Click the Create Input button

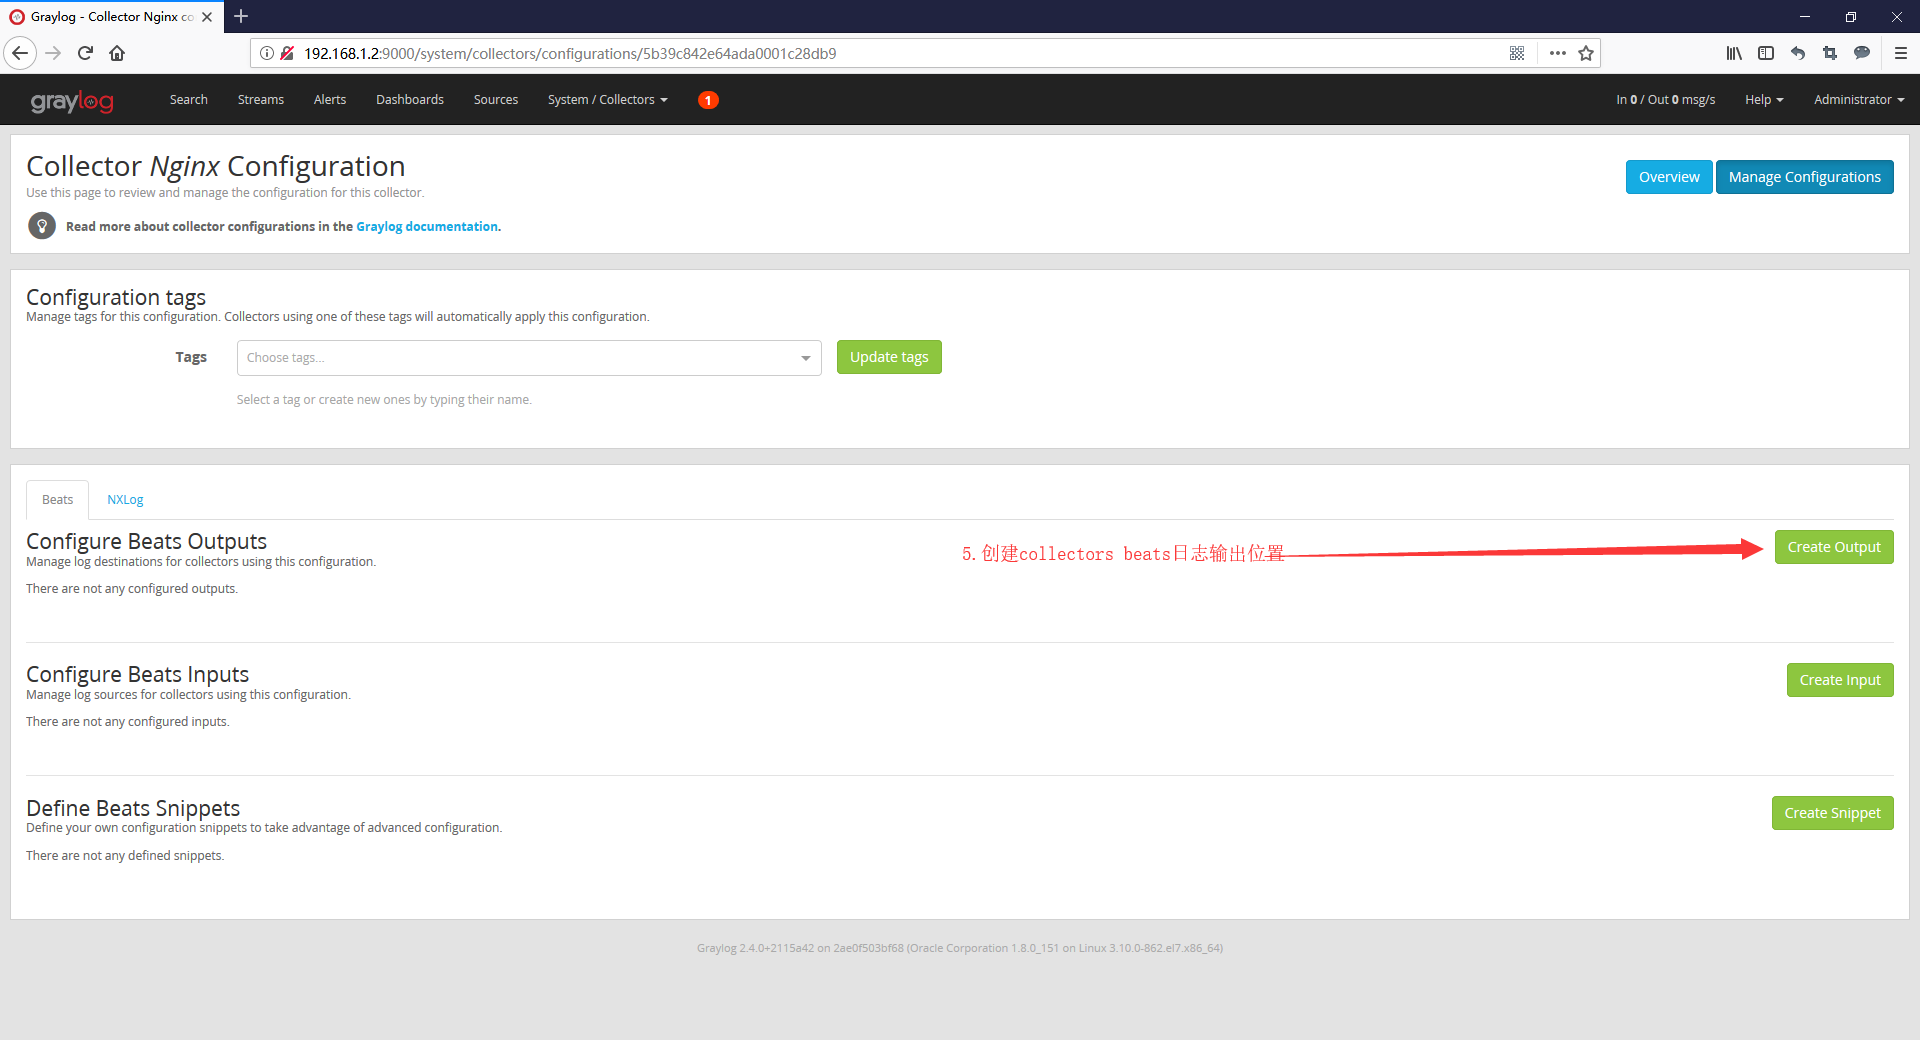pyautogui.click(x=1840, y=680)
